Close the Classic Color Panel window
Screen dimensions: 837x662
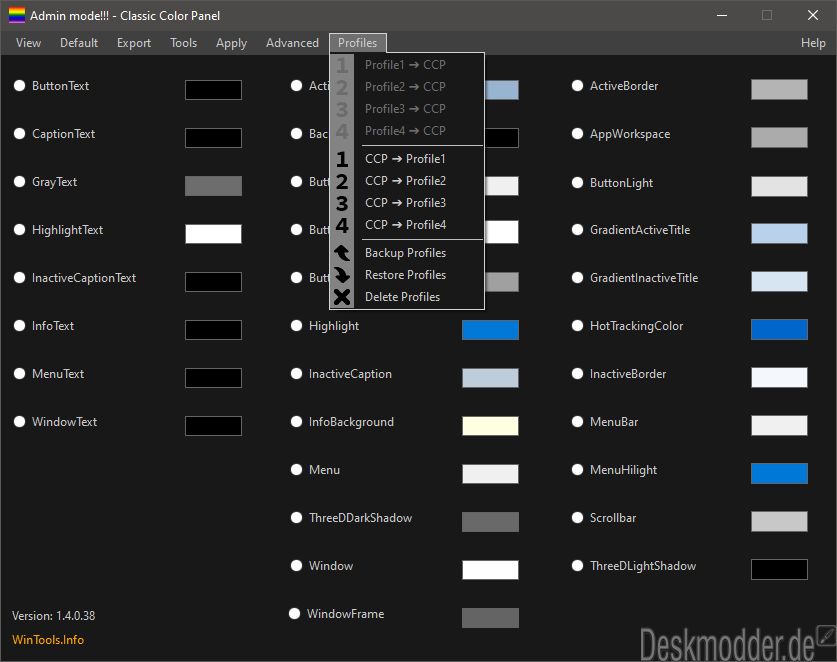[812, 15]
